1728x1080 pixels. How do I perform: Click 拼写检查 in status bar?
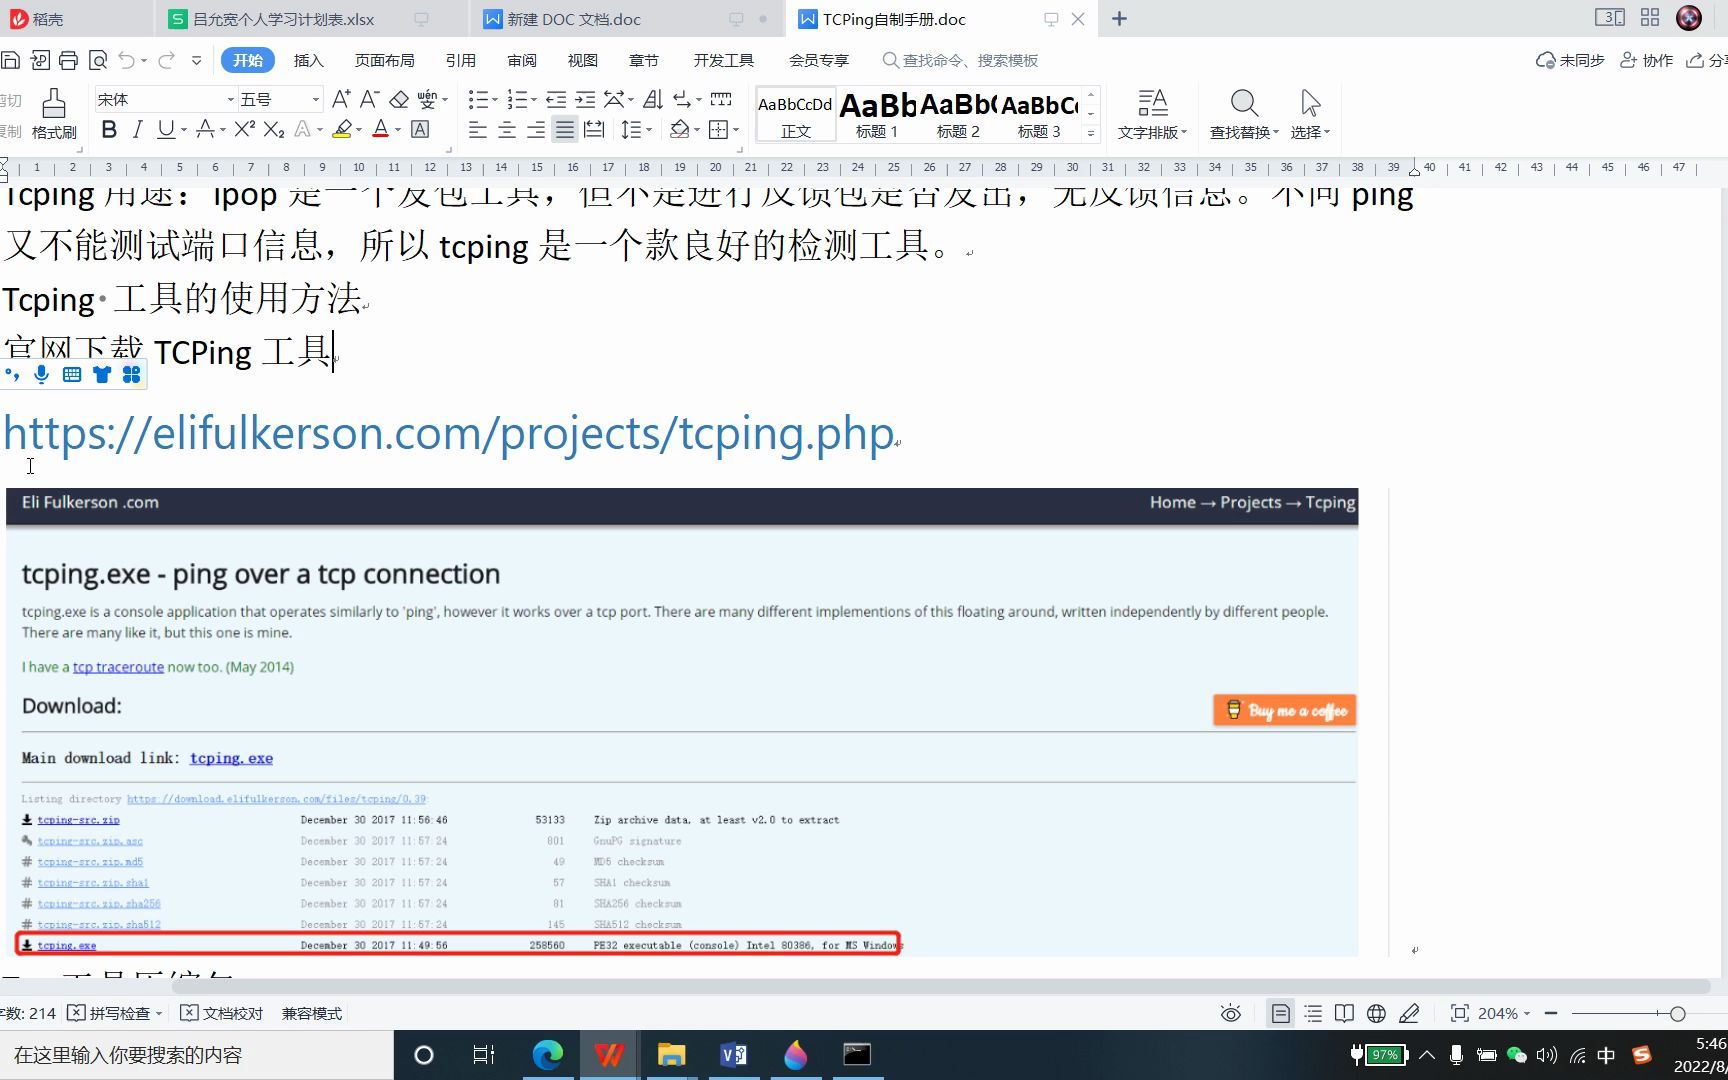115,1013
